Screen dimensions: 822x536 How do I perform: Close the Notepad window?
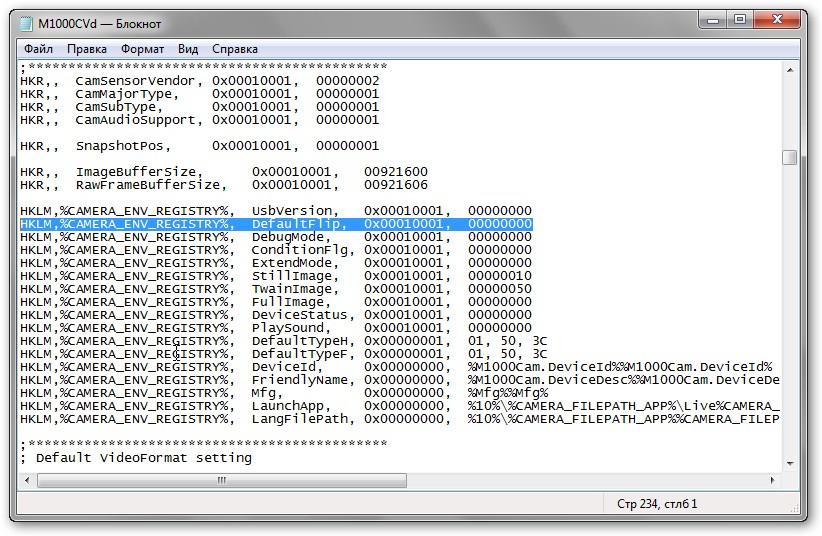(x=779, y=19)
